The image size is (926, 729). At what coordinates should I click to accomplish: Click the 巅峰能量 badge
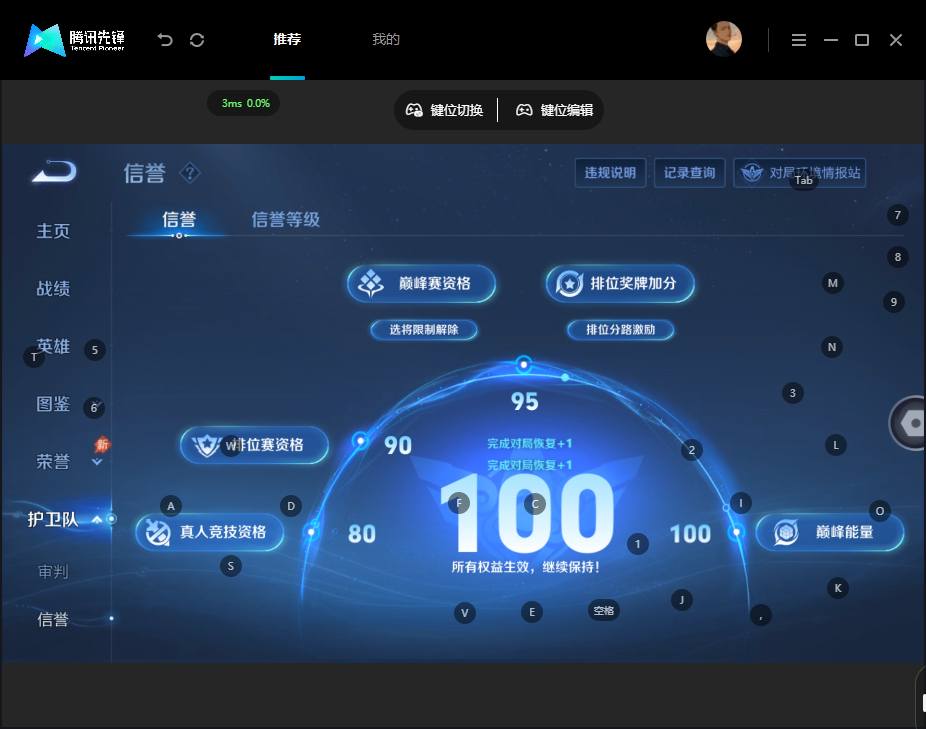(830, 532)
